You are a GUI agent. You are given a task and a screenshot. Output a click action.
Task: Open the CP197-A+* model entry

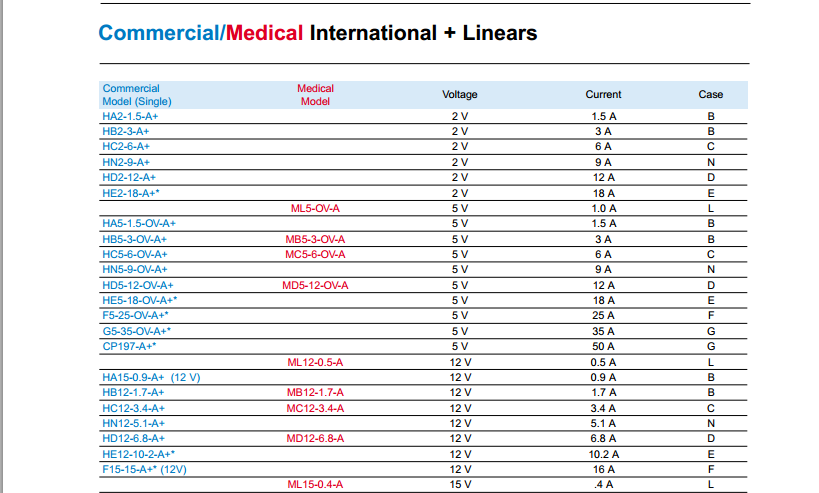point(130,346)
